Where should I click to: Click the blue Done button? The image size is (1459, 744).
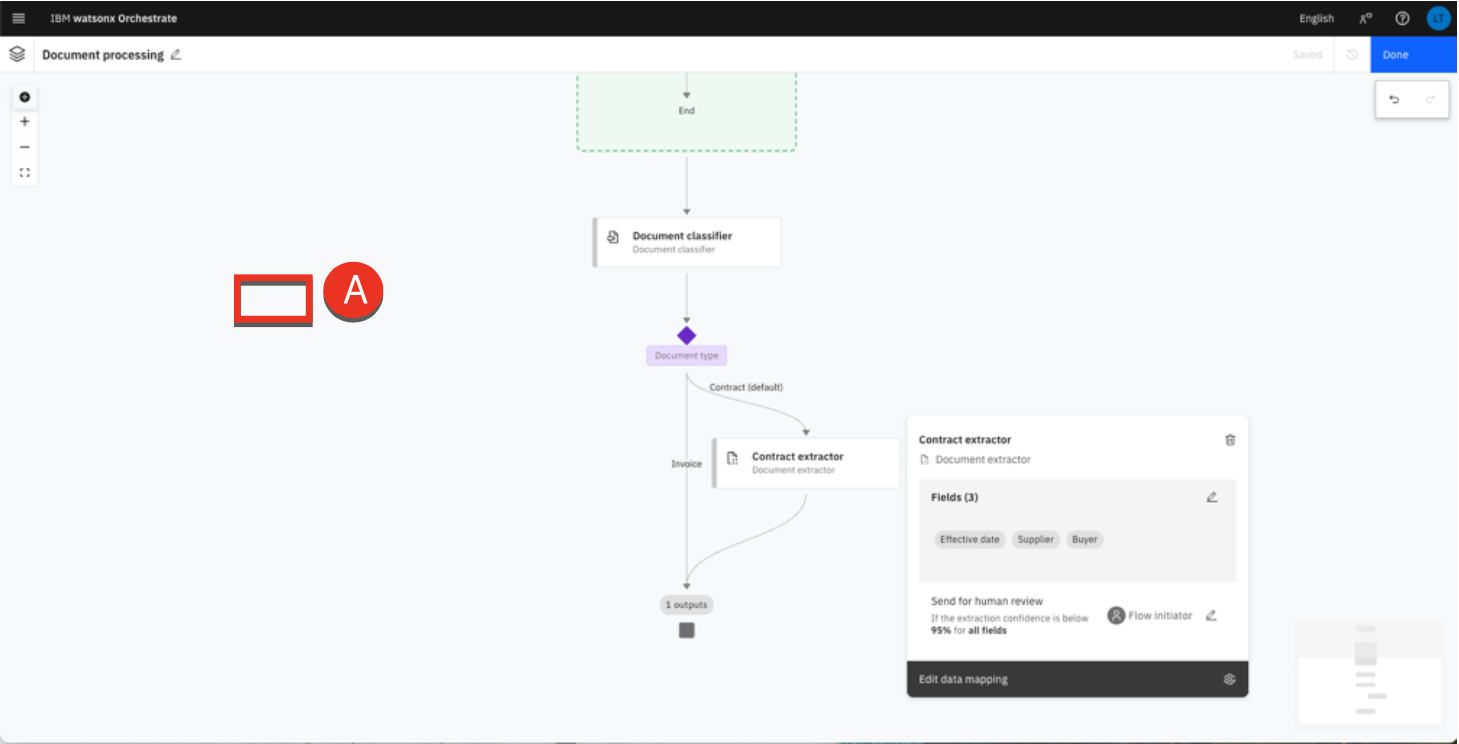coord(1412,55)
